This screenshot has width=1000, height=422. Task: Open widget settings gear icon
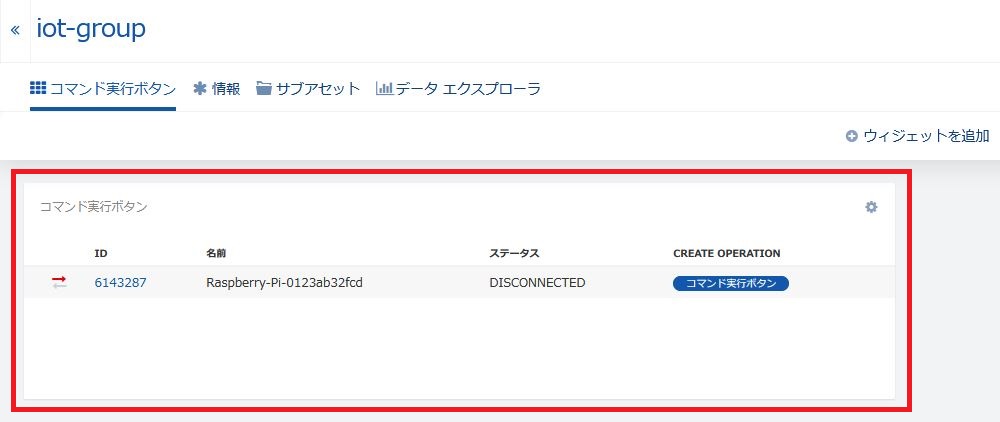pos(871,207)
